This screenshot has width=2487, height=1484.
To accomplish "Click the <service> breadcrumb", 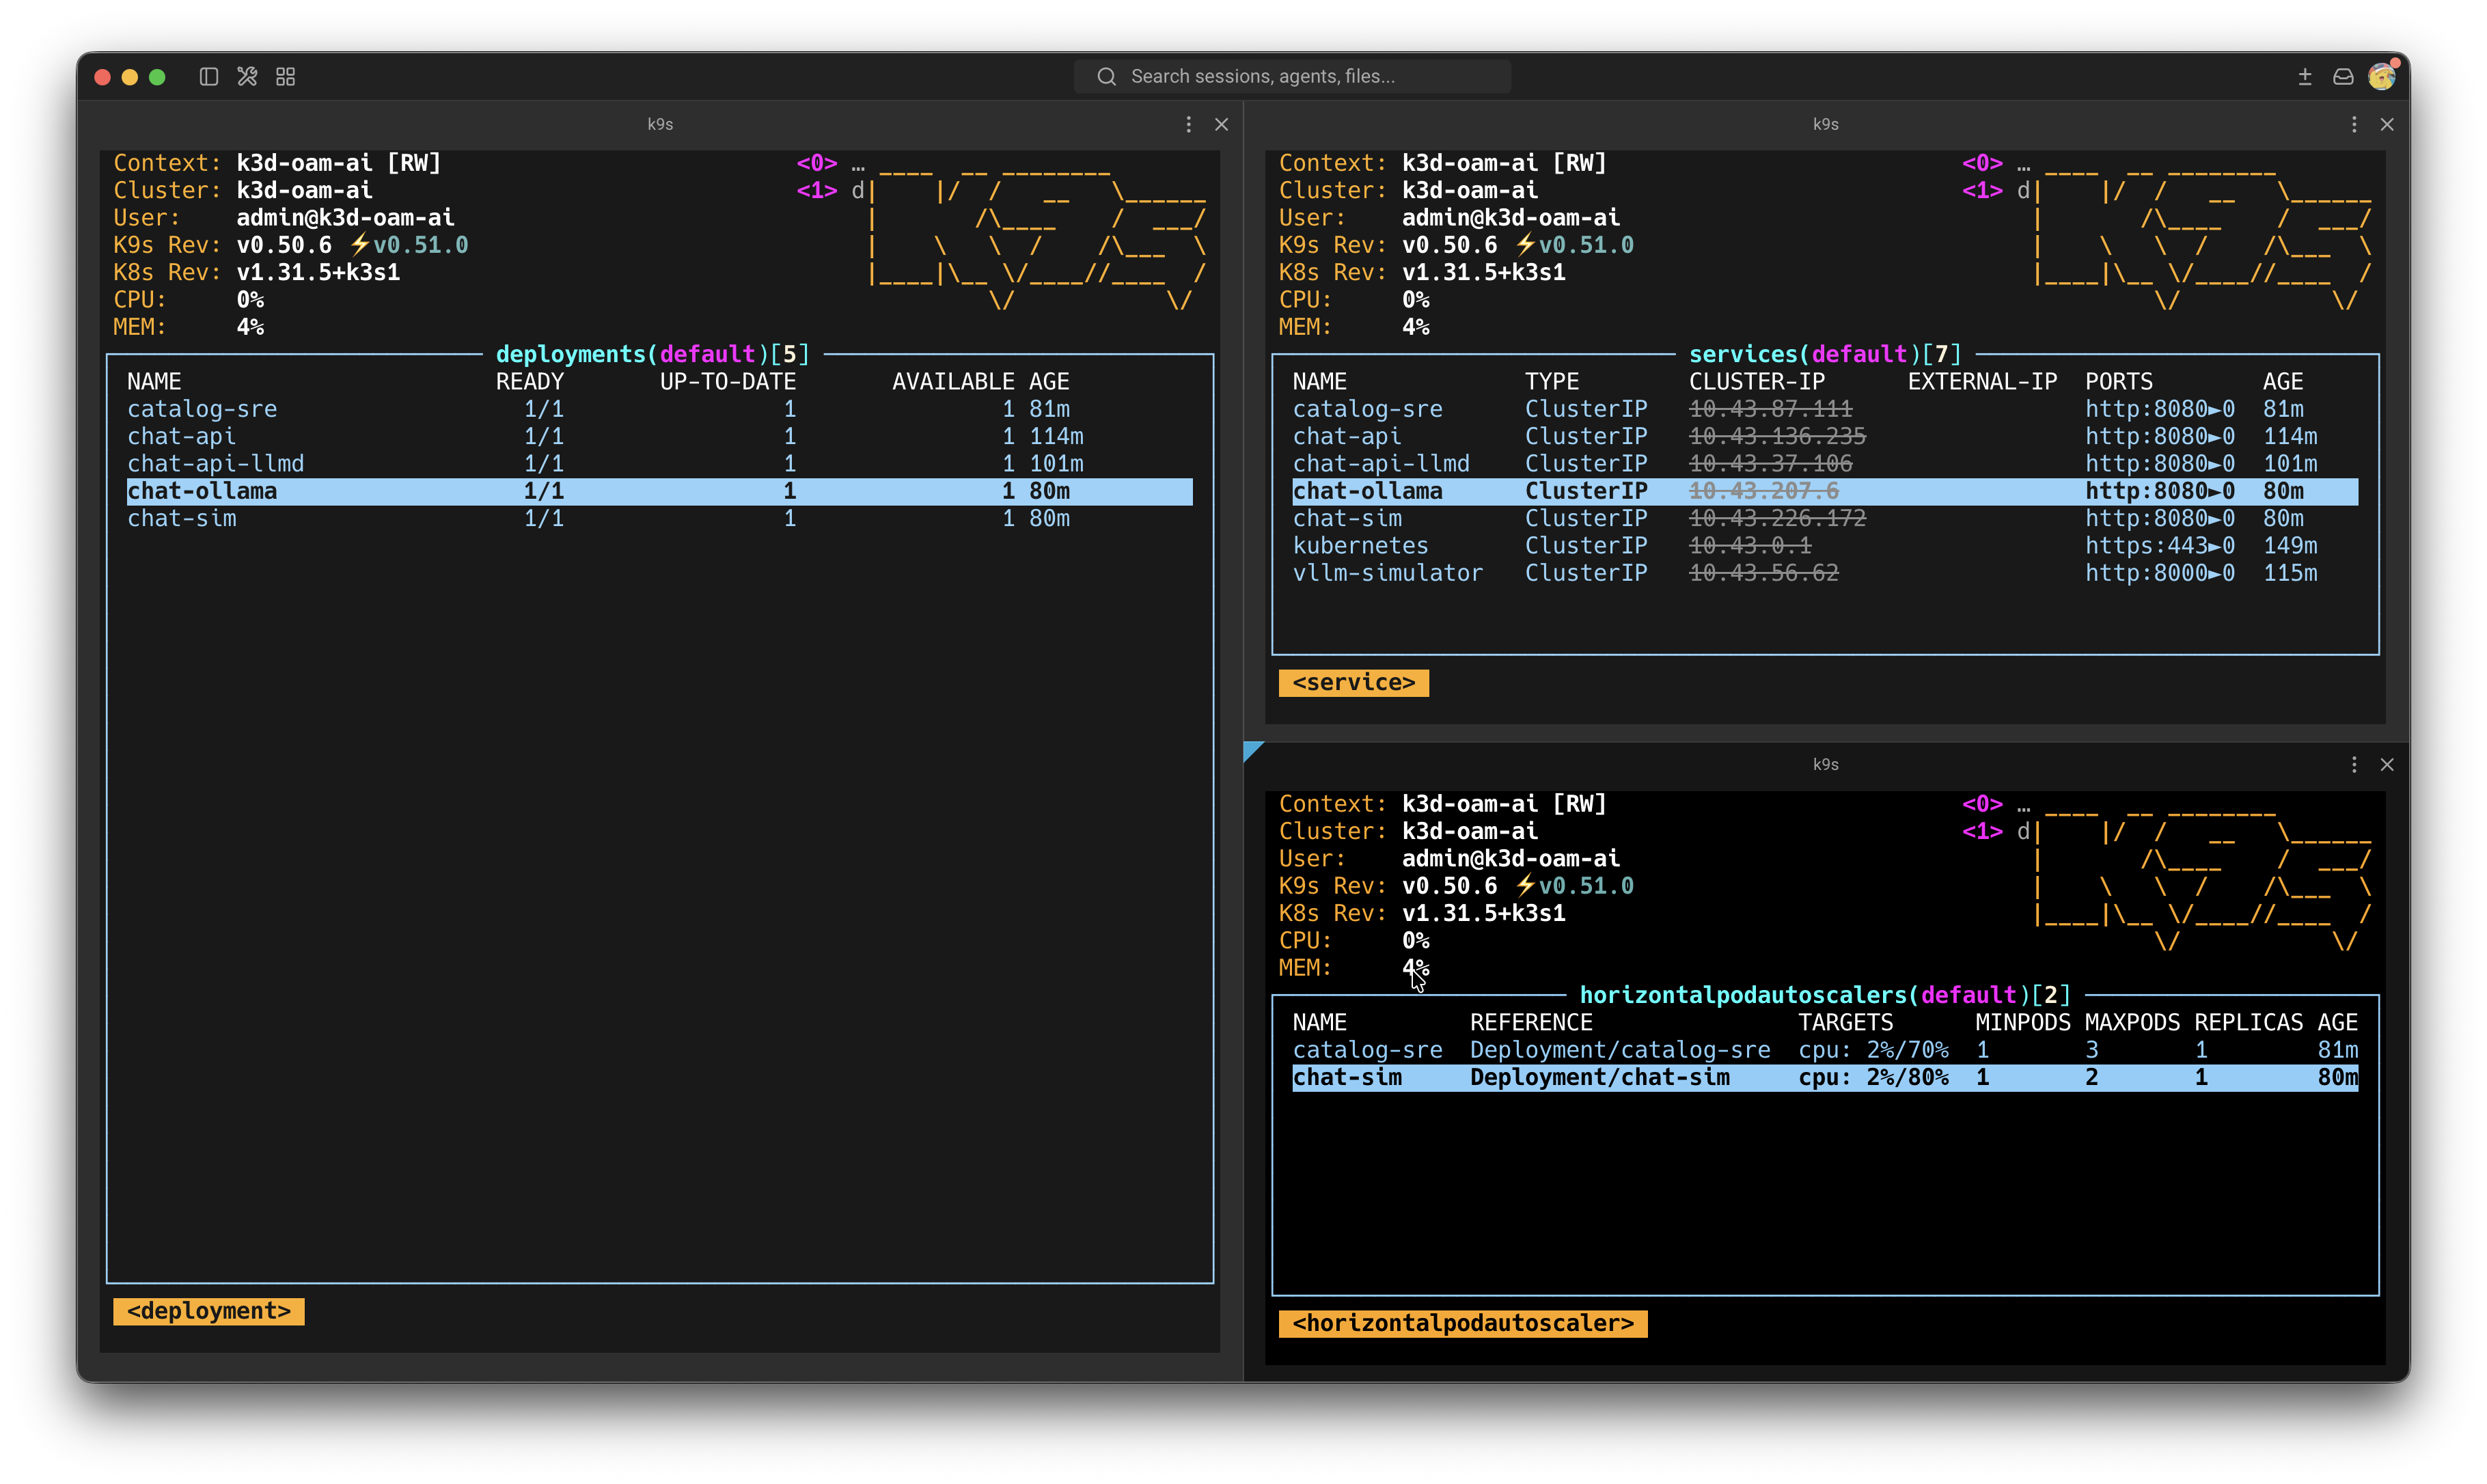I will point(1354,682).
